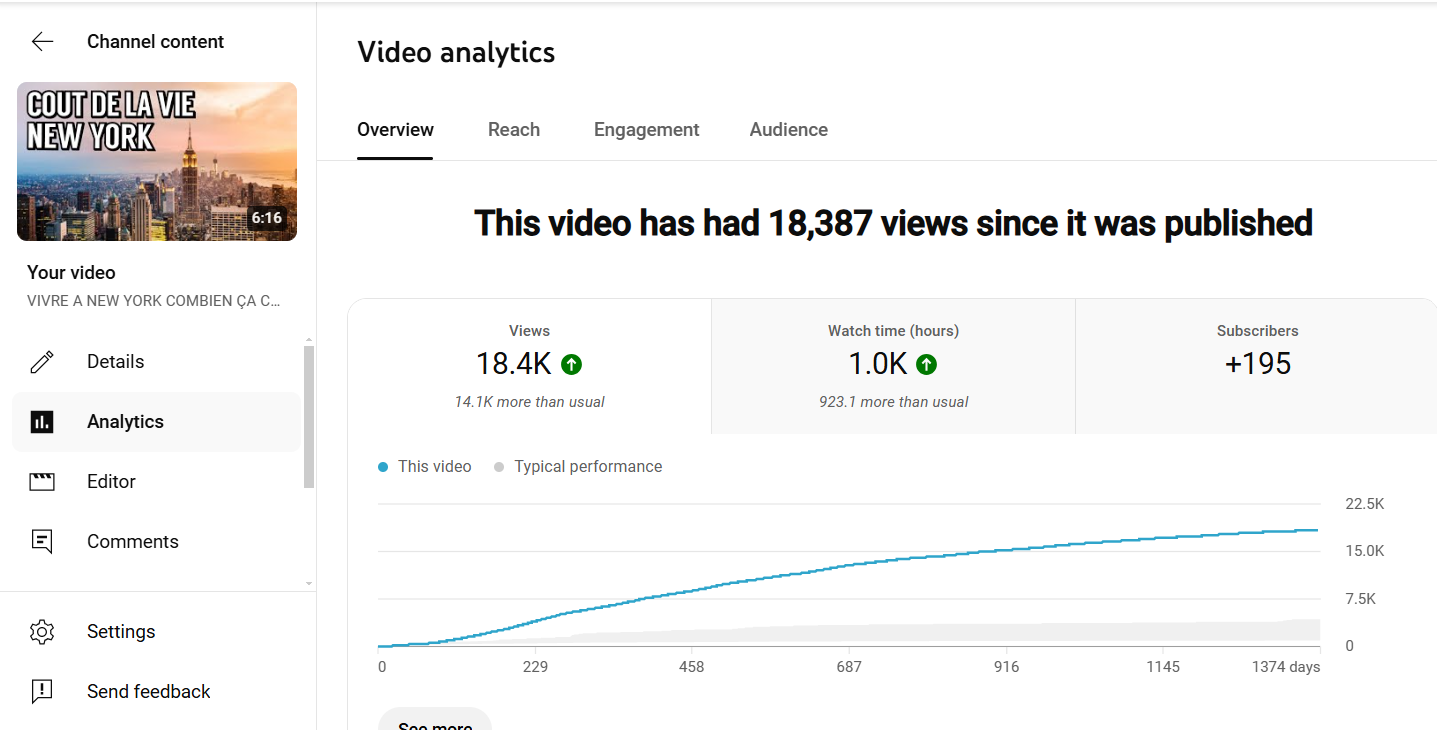
Task: Click the green arrow beside Watch time
Action: pyautogui.click(x=927, y=365)
